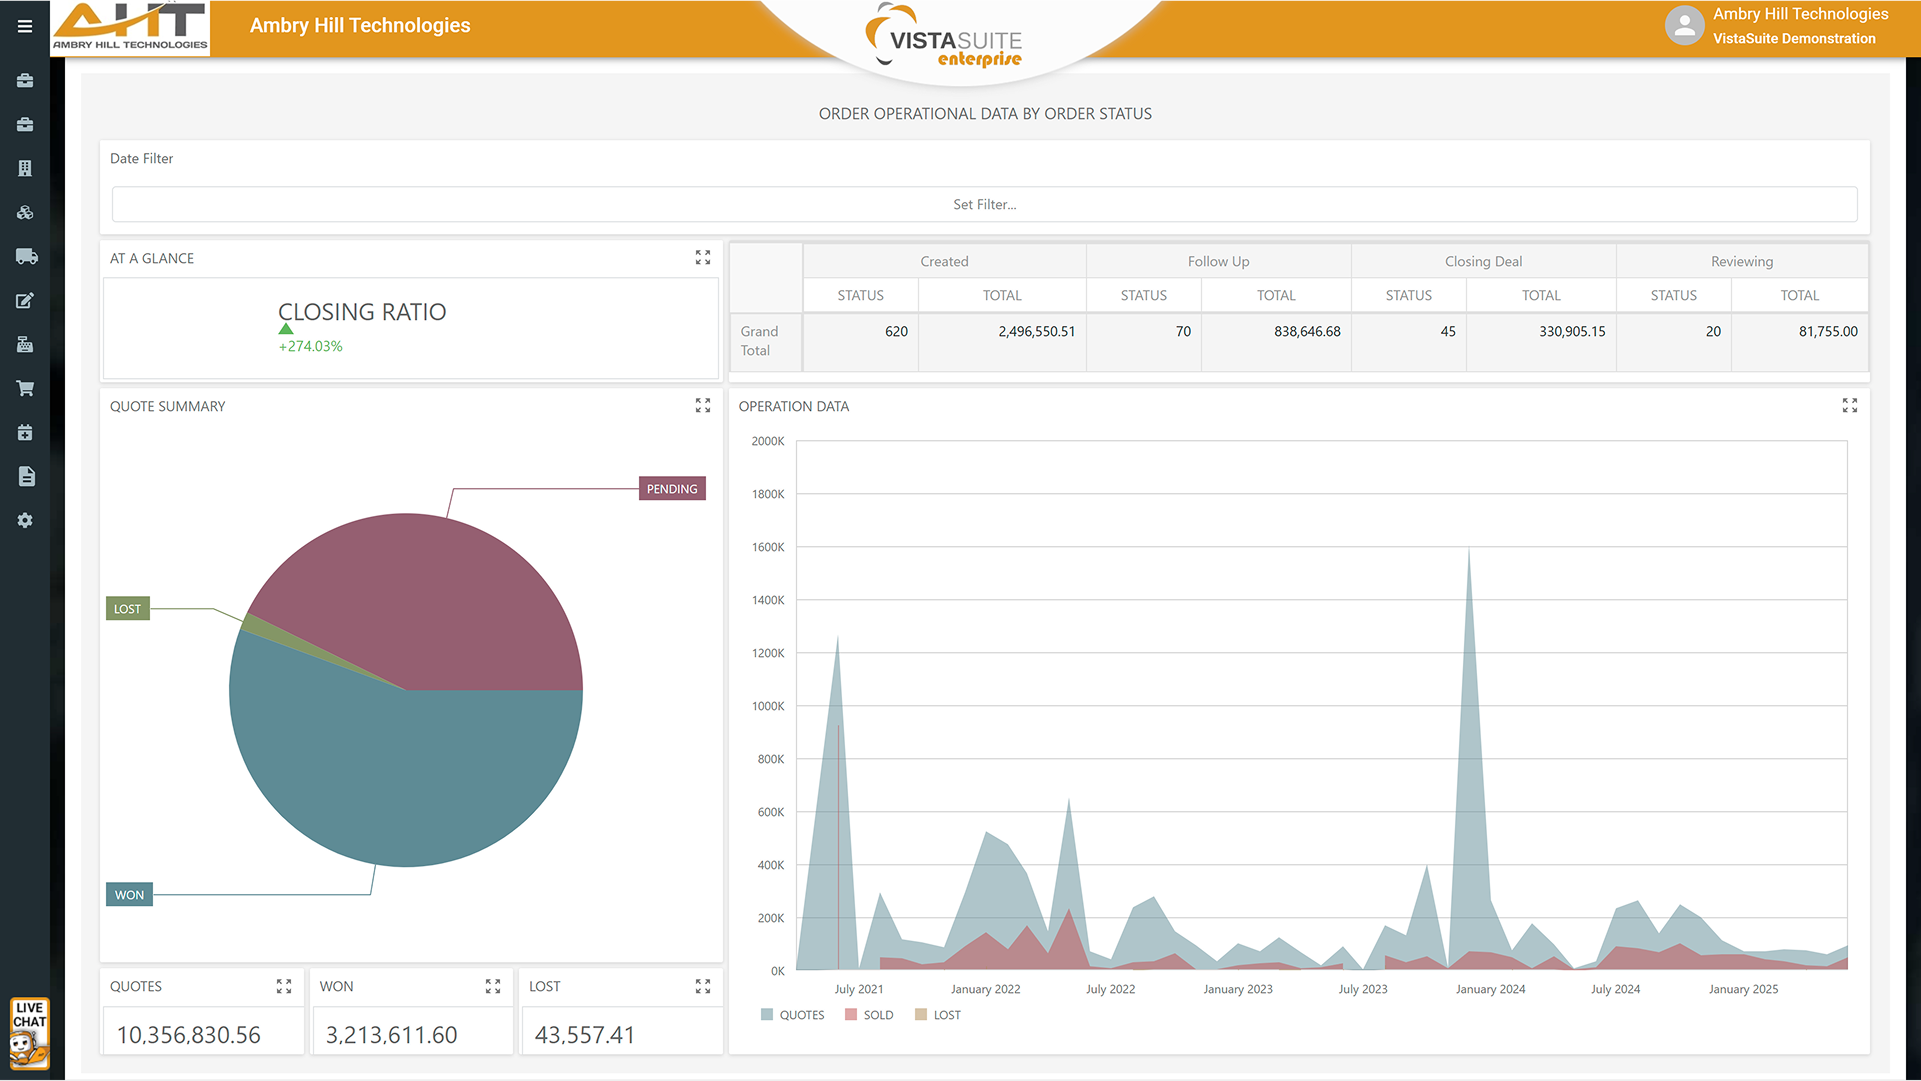Open the cubes inventory sidebar icon
Viewport: 1921px width, 1081px height.
25,213
